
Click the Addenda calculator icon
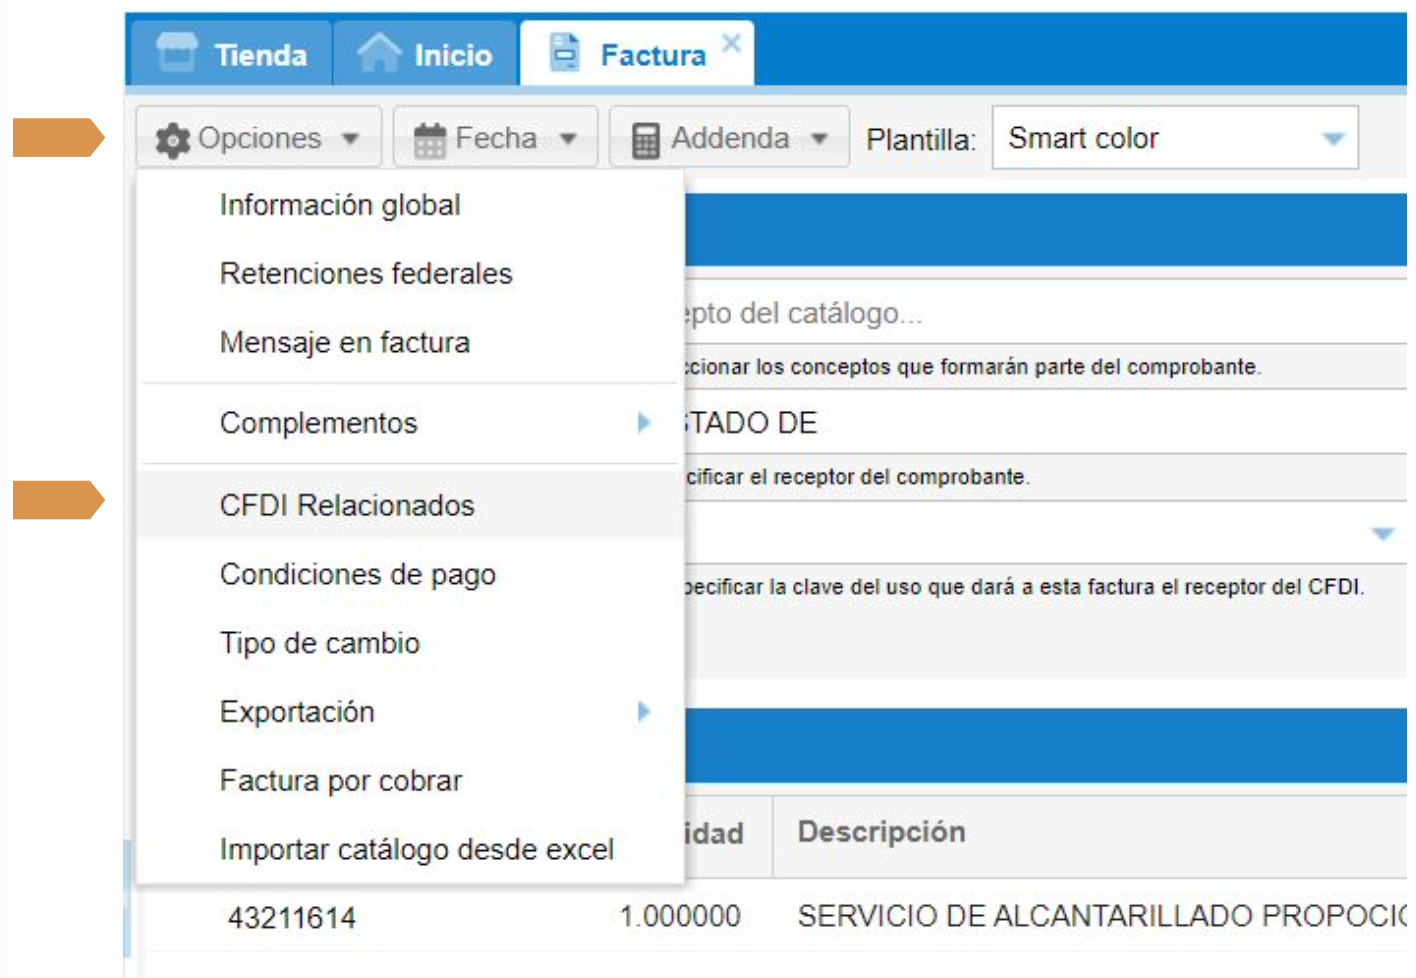click(646, 140)
